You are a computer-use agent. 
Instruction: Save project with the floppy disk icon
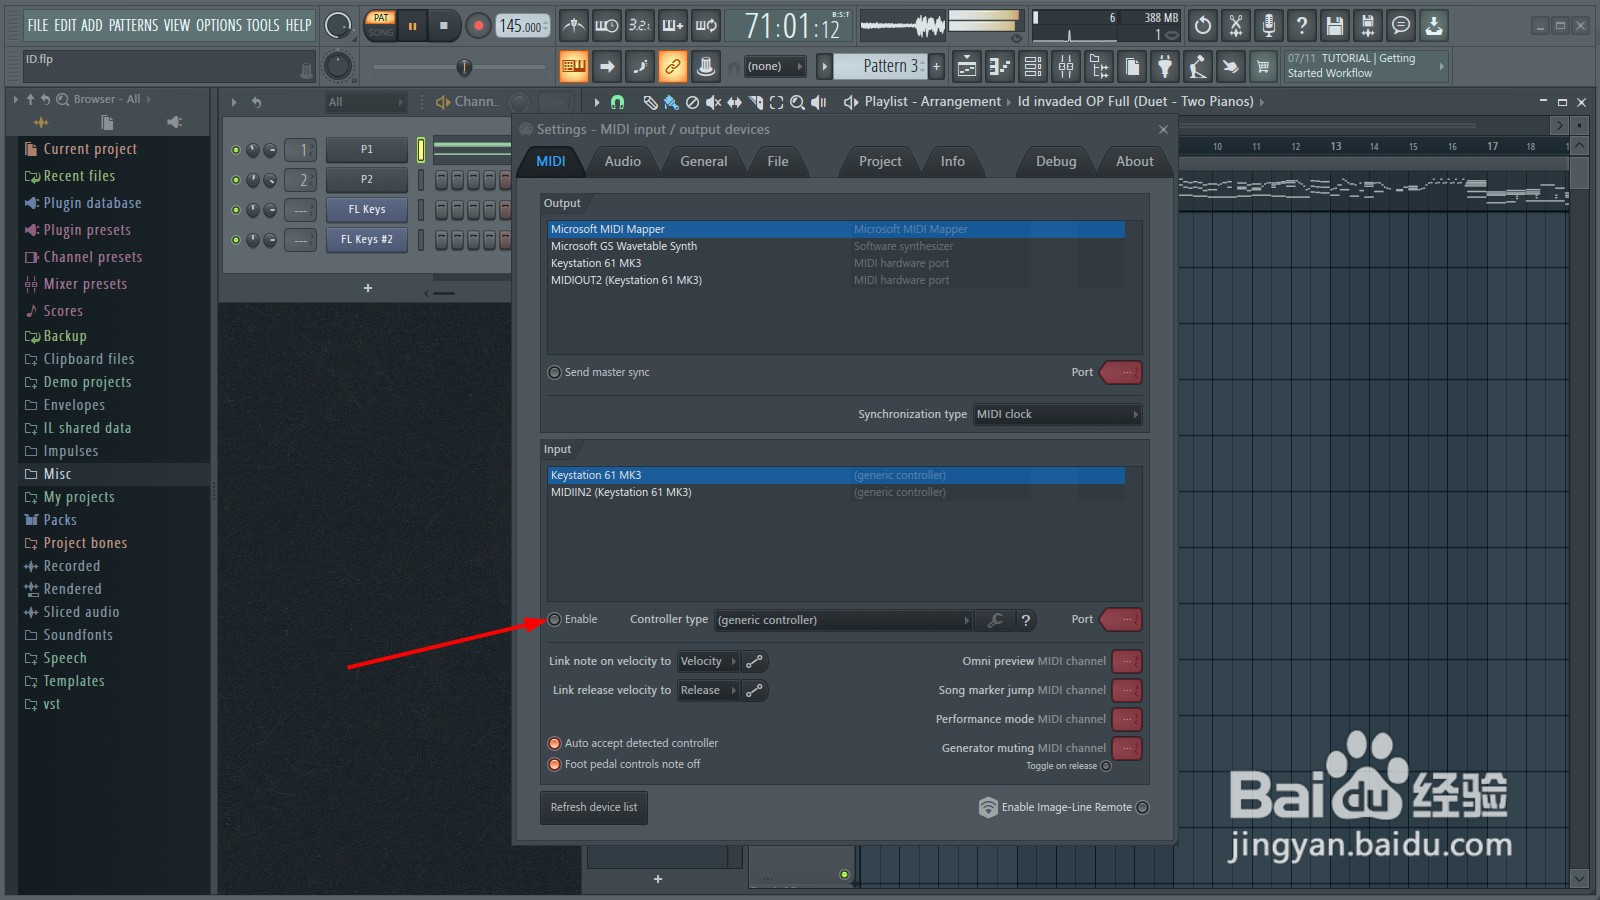click(x=1335, y=26)
